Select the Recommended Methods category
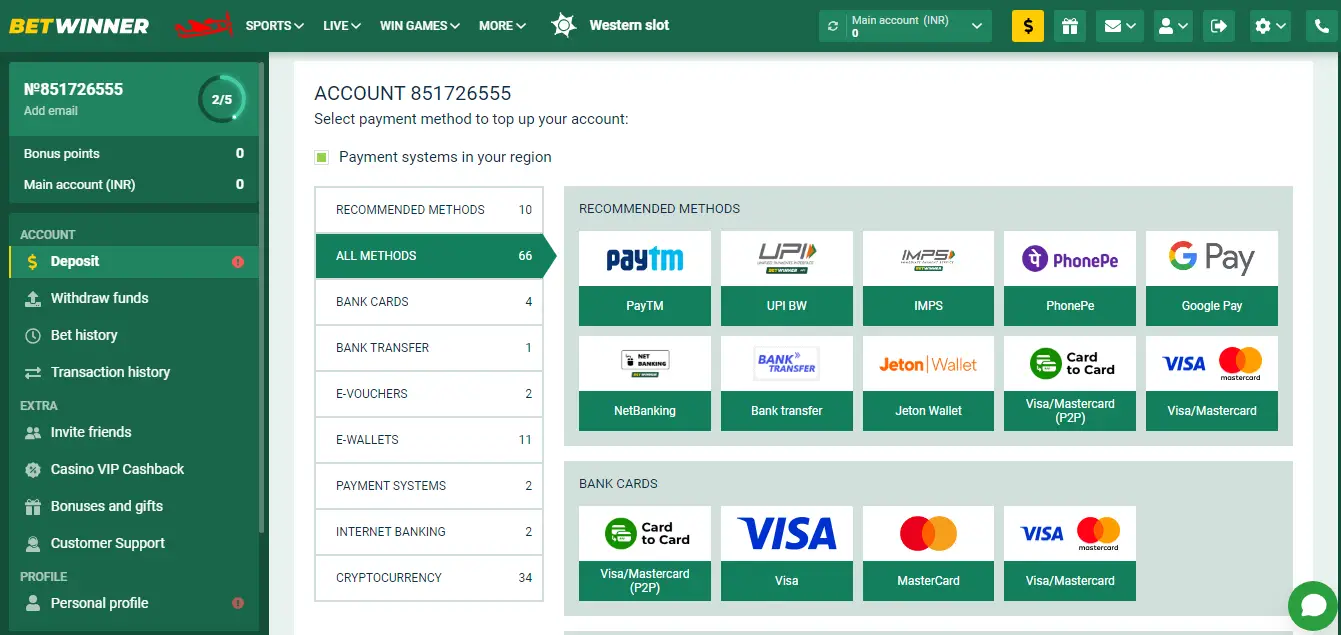The width and height of the screenshot is (1341, 635). [429, 210]
